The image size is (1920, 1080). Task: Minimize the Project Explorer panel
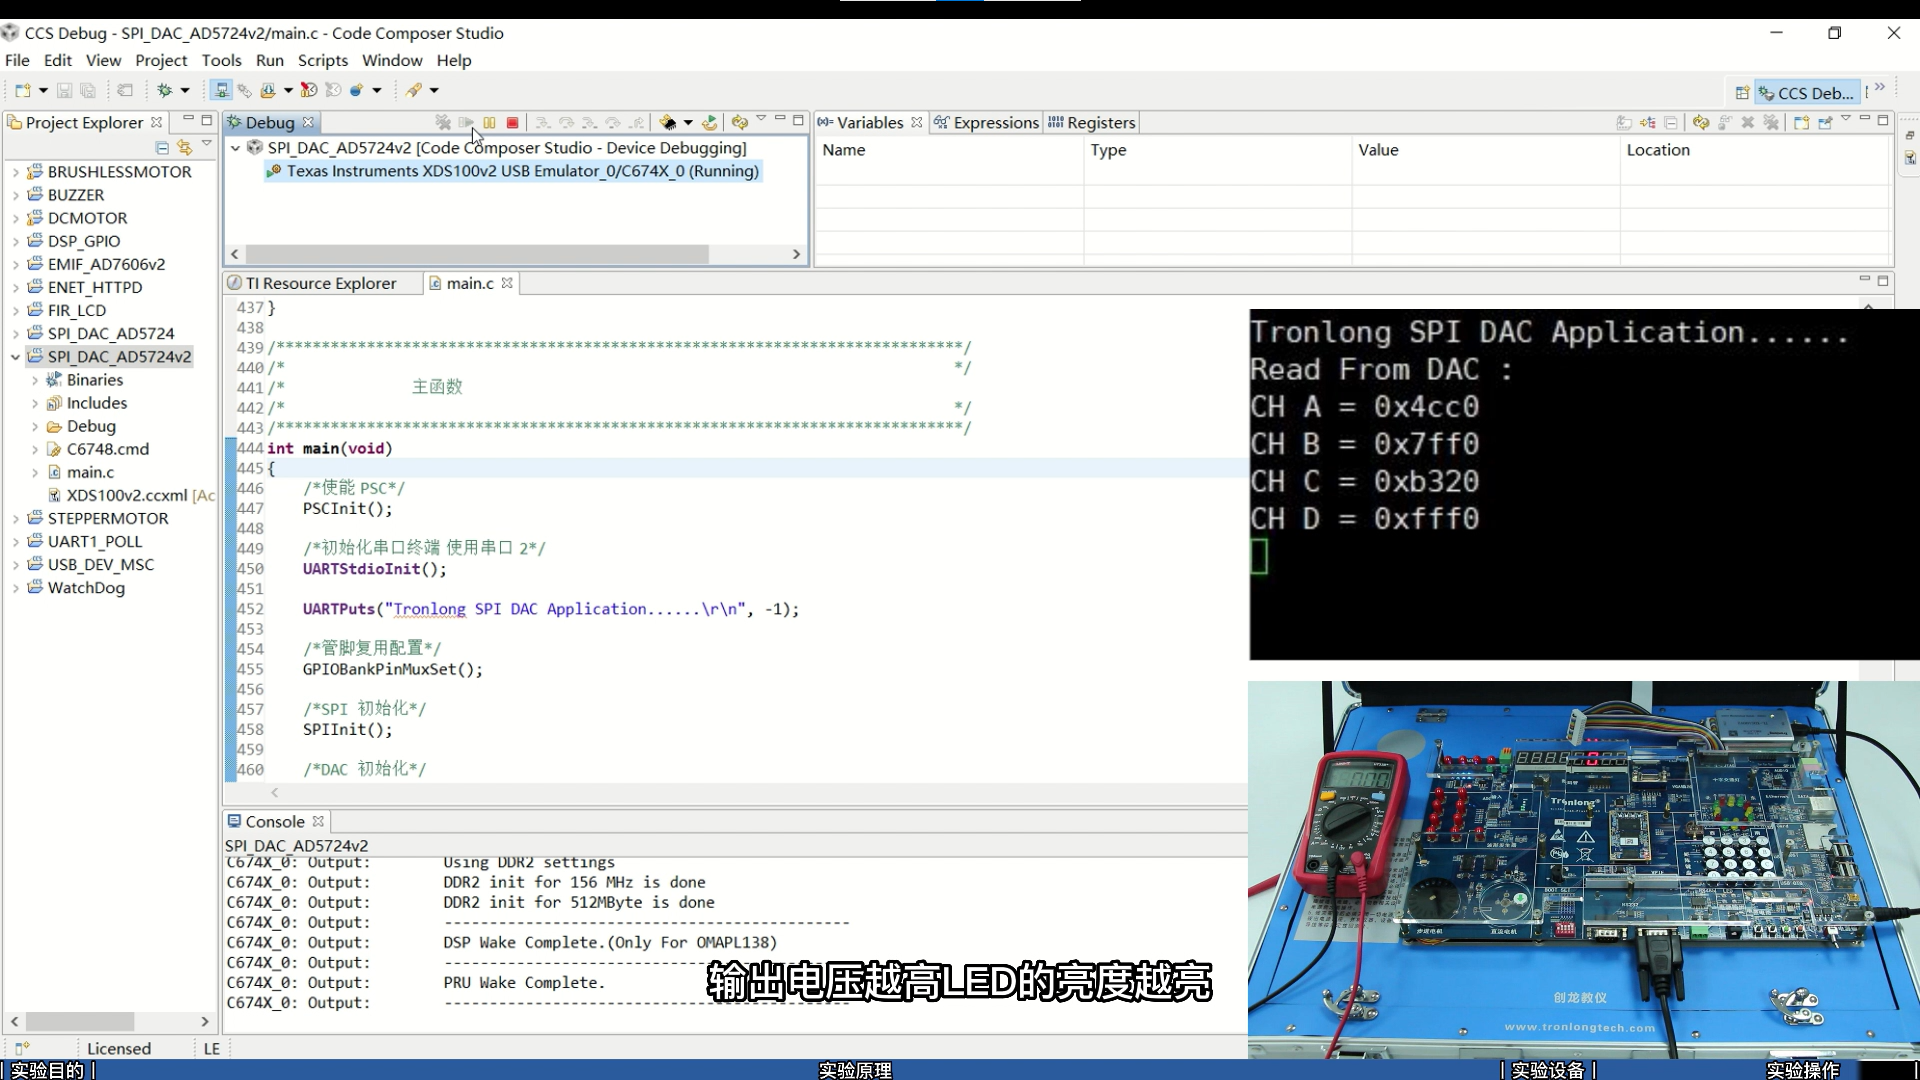point(187,119)
